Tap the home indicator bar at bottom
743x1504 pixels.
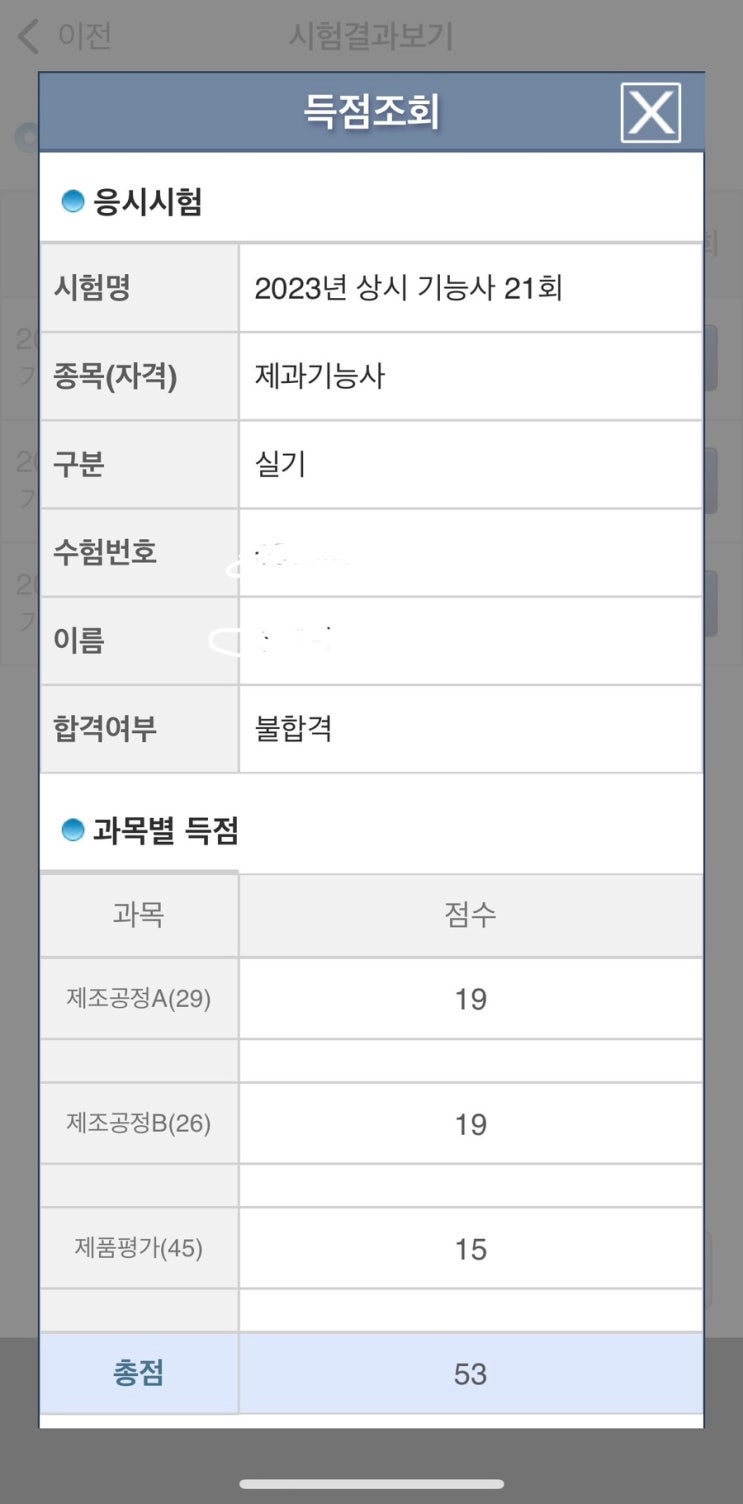coord(371,1484)
